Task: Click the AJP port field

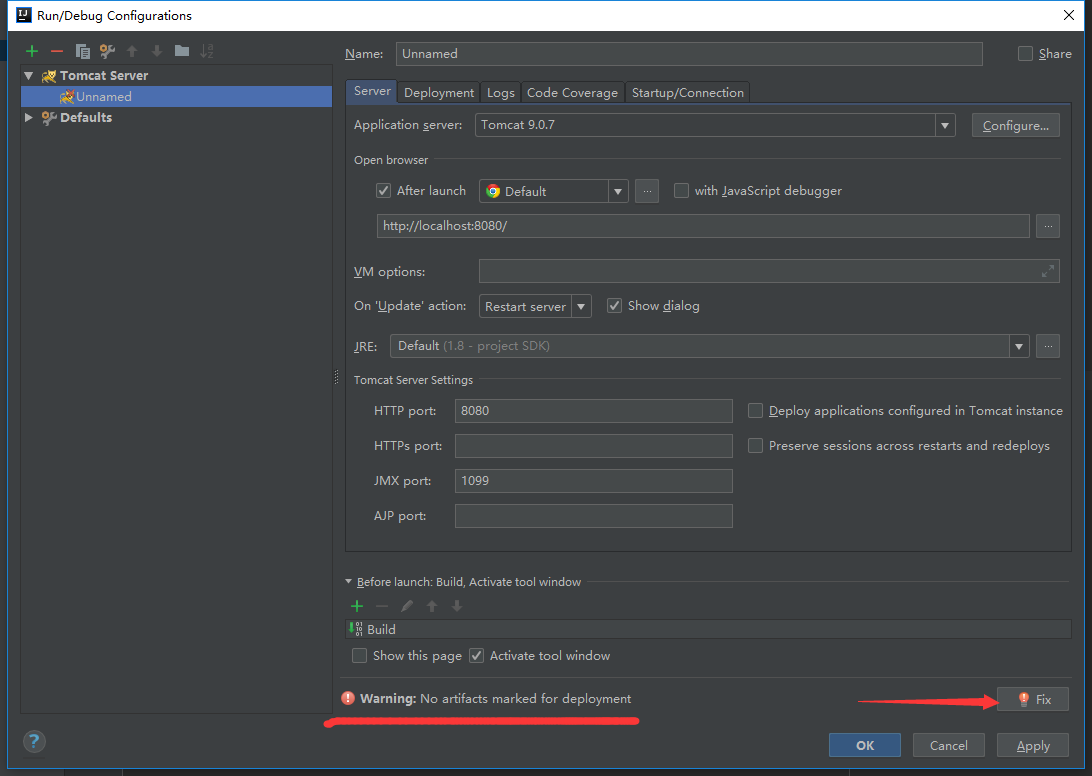Action: pos(594,516)
